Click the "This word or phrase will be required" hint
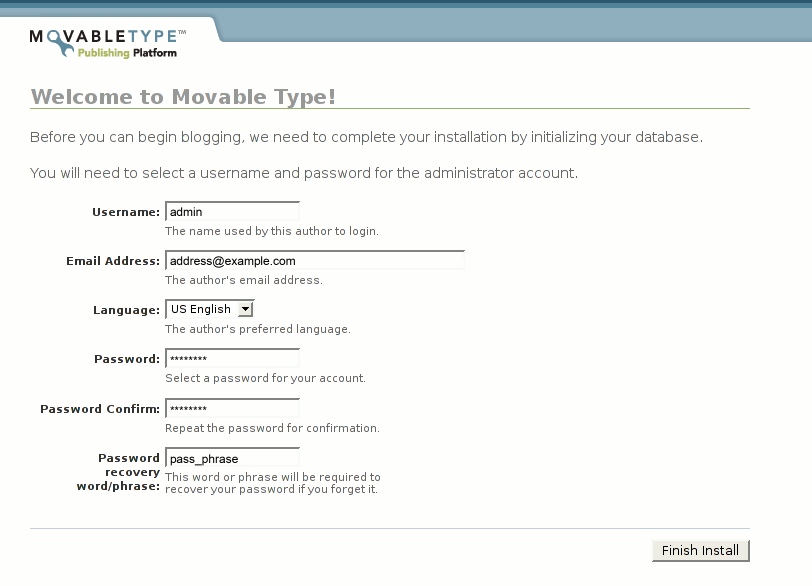Screen dimensions: 812x586 point(273,483)
